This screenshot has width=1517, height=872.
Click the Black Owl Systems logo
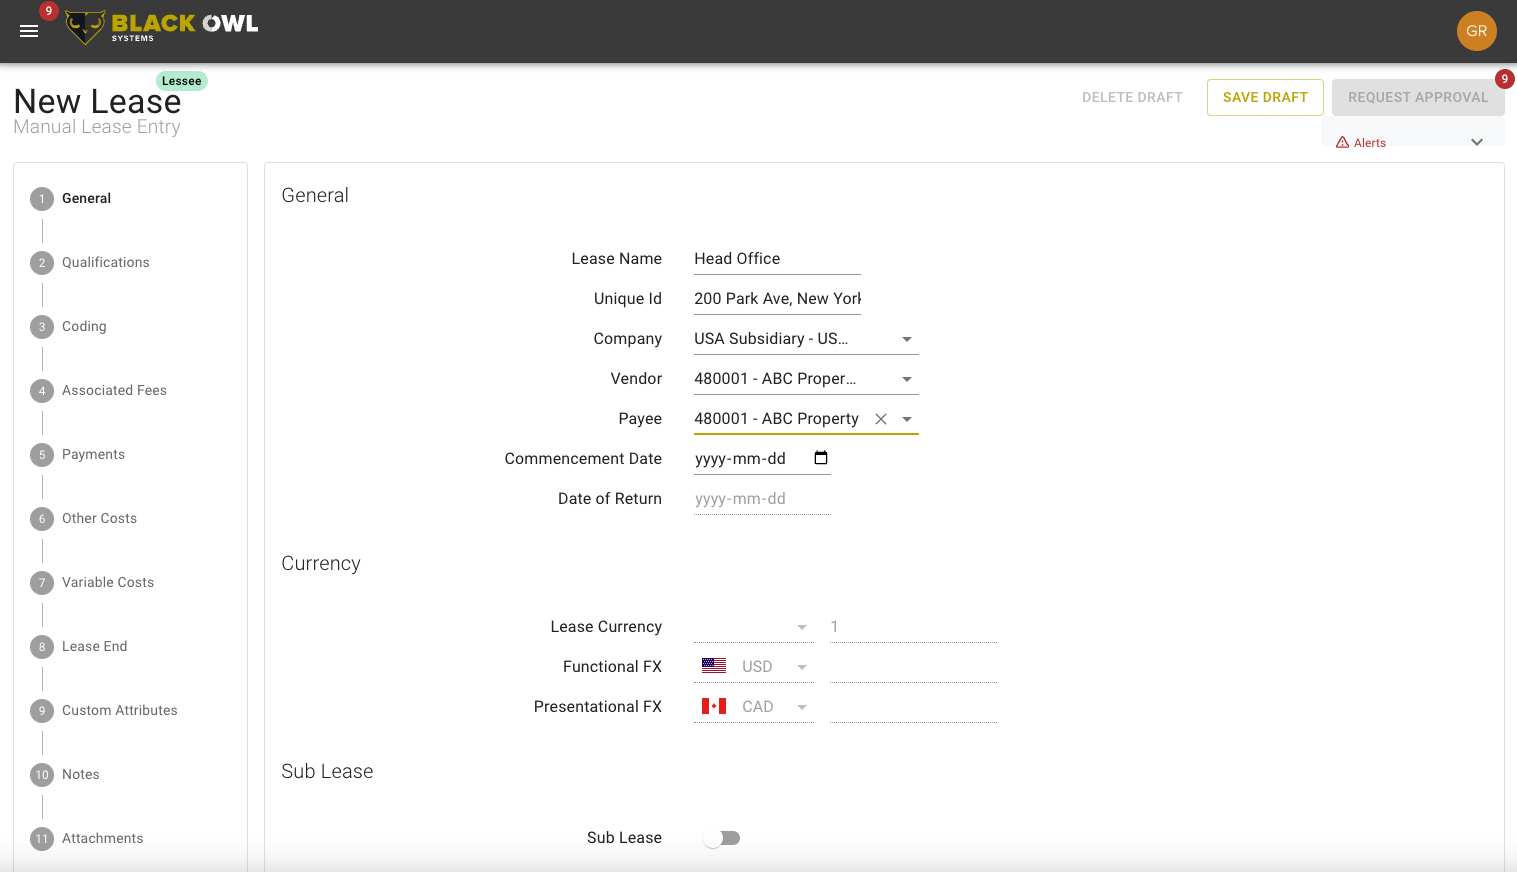point(162,27)
